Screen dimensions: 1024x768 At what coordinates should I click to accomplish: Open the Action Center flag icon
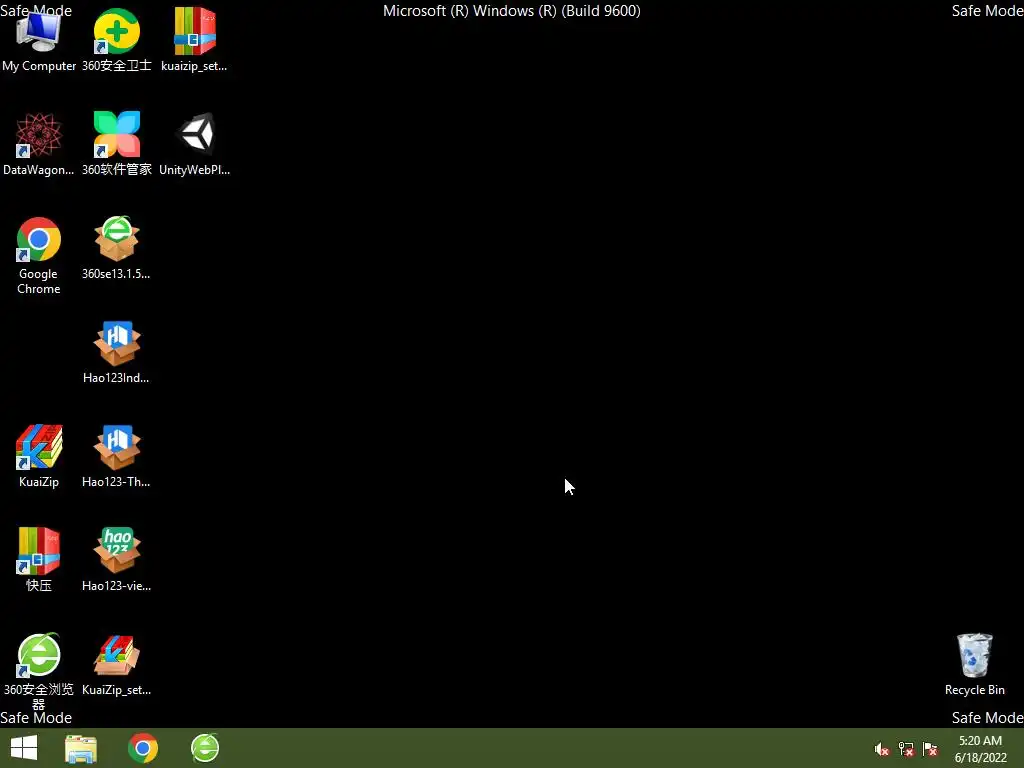click(x=930, y=749)
